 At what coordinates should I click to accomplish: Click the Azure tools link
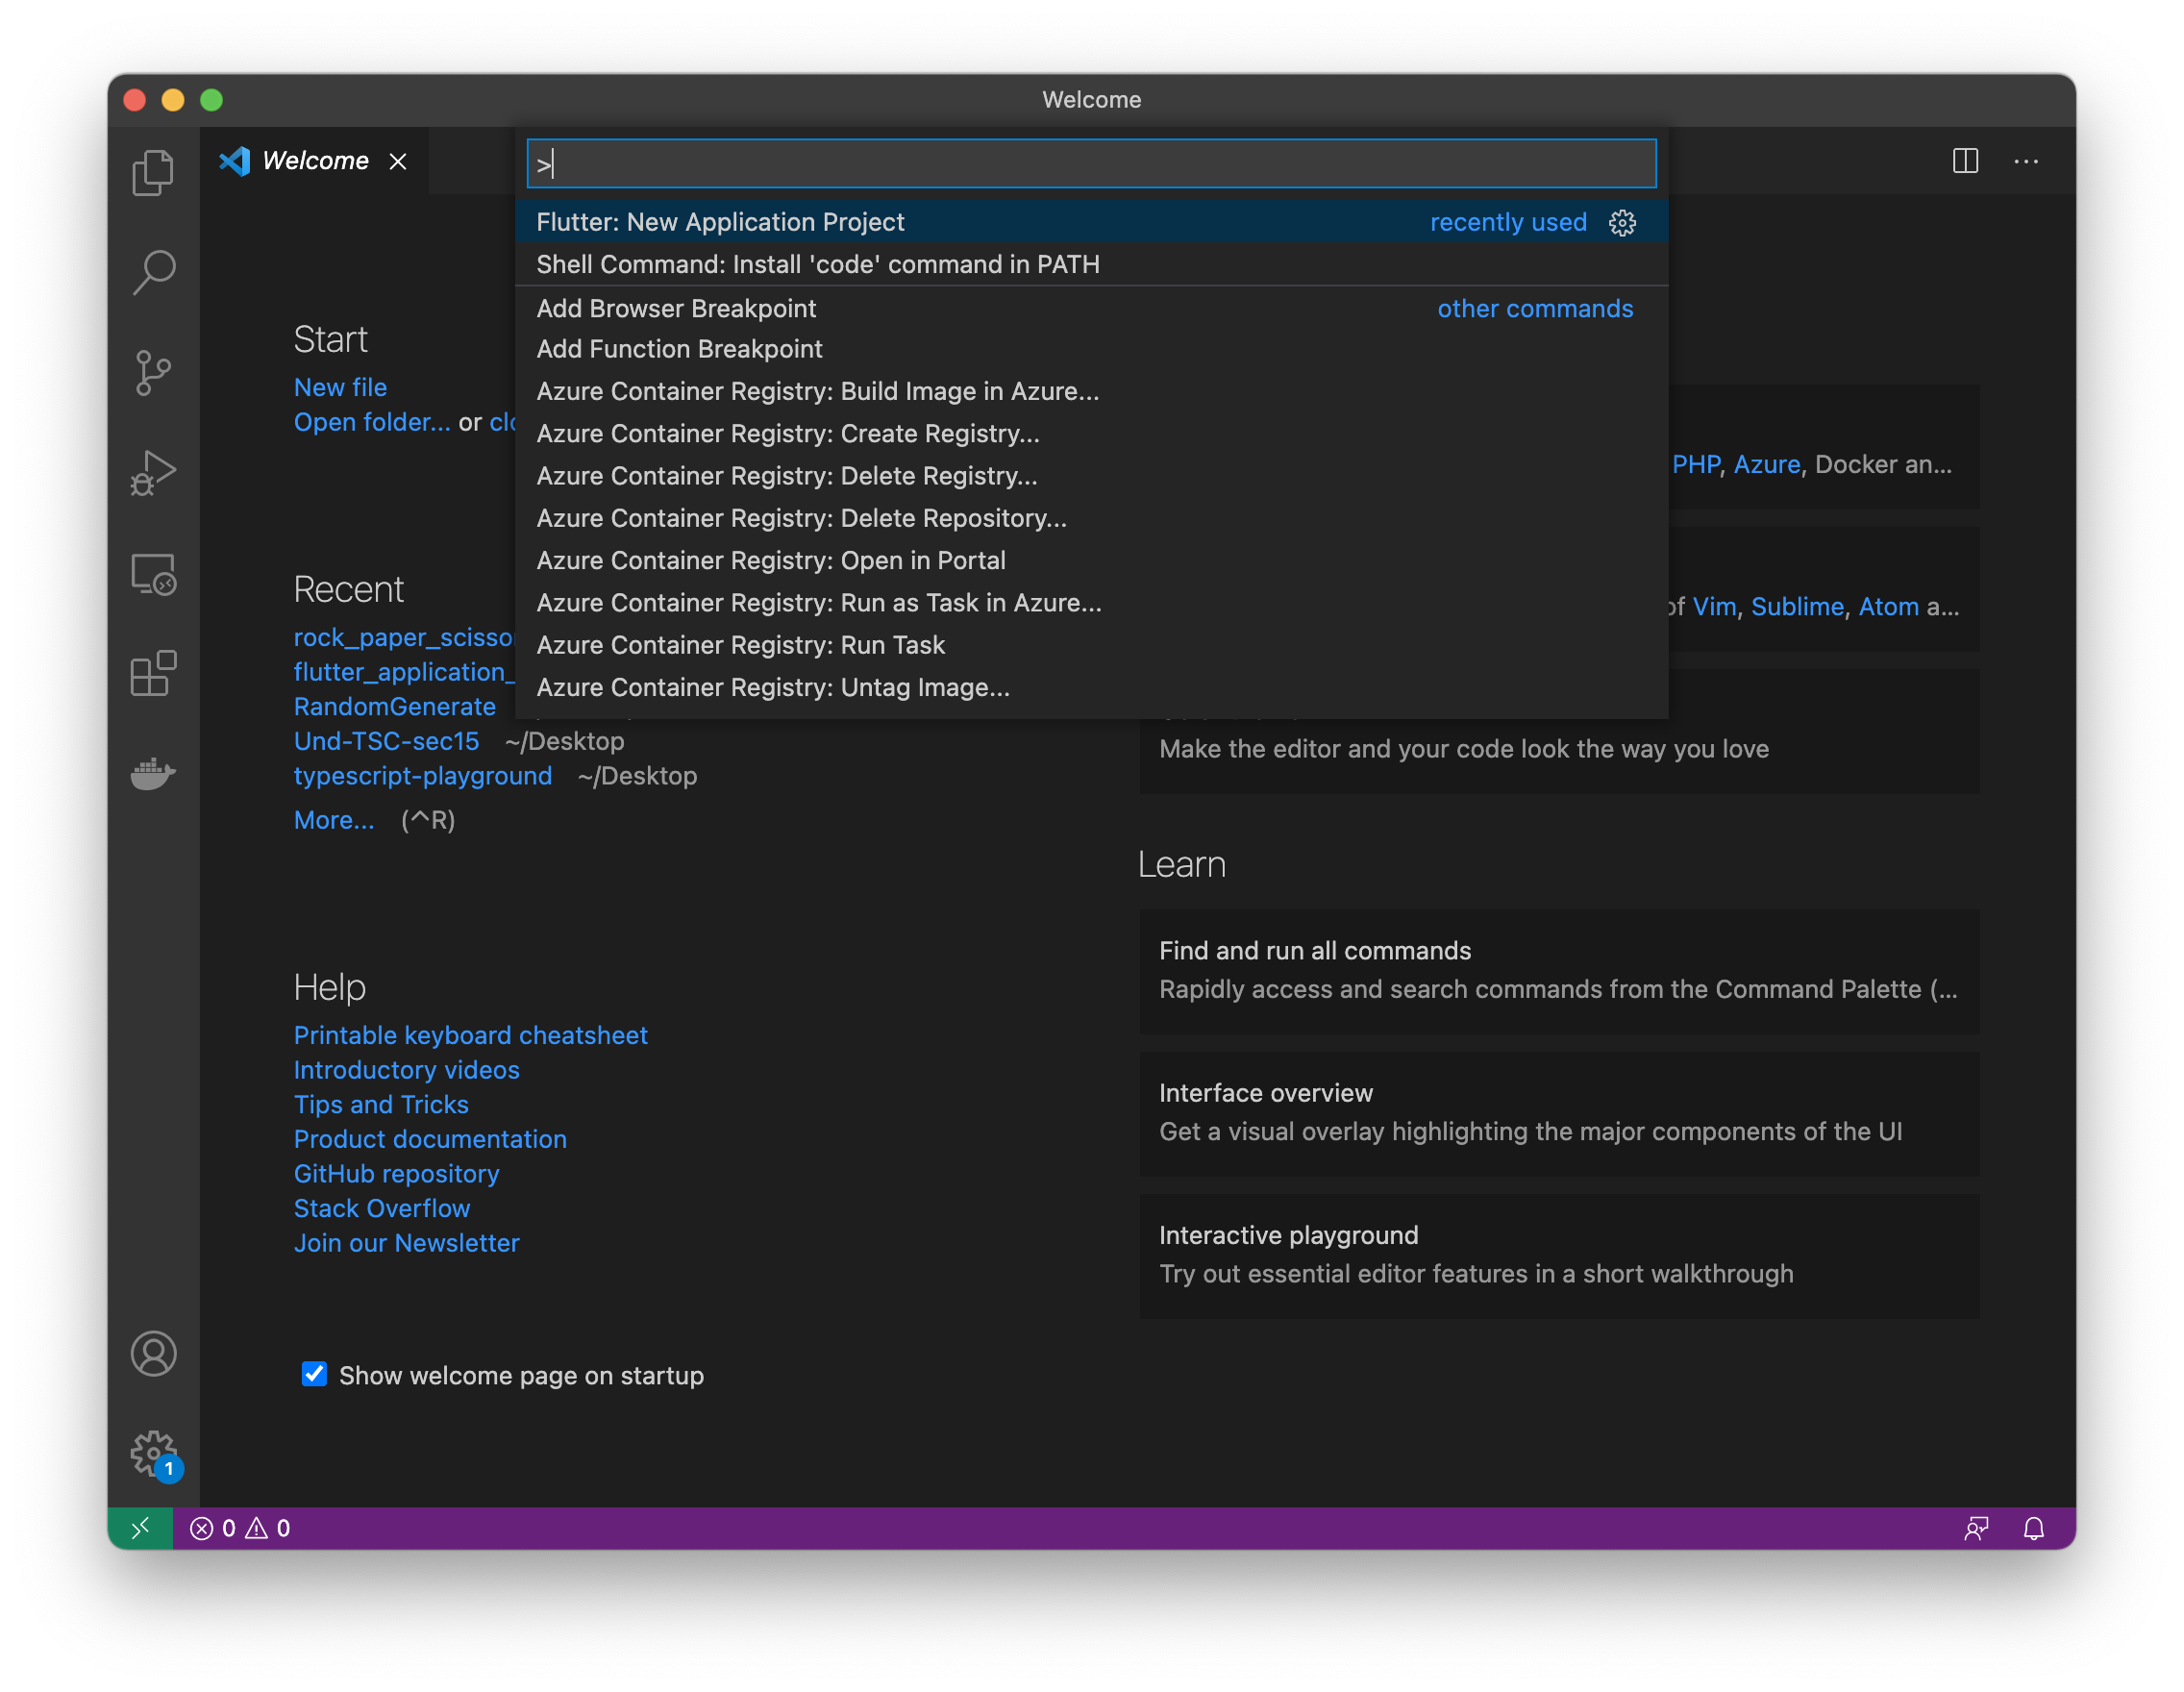tap(1767, 464)
